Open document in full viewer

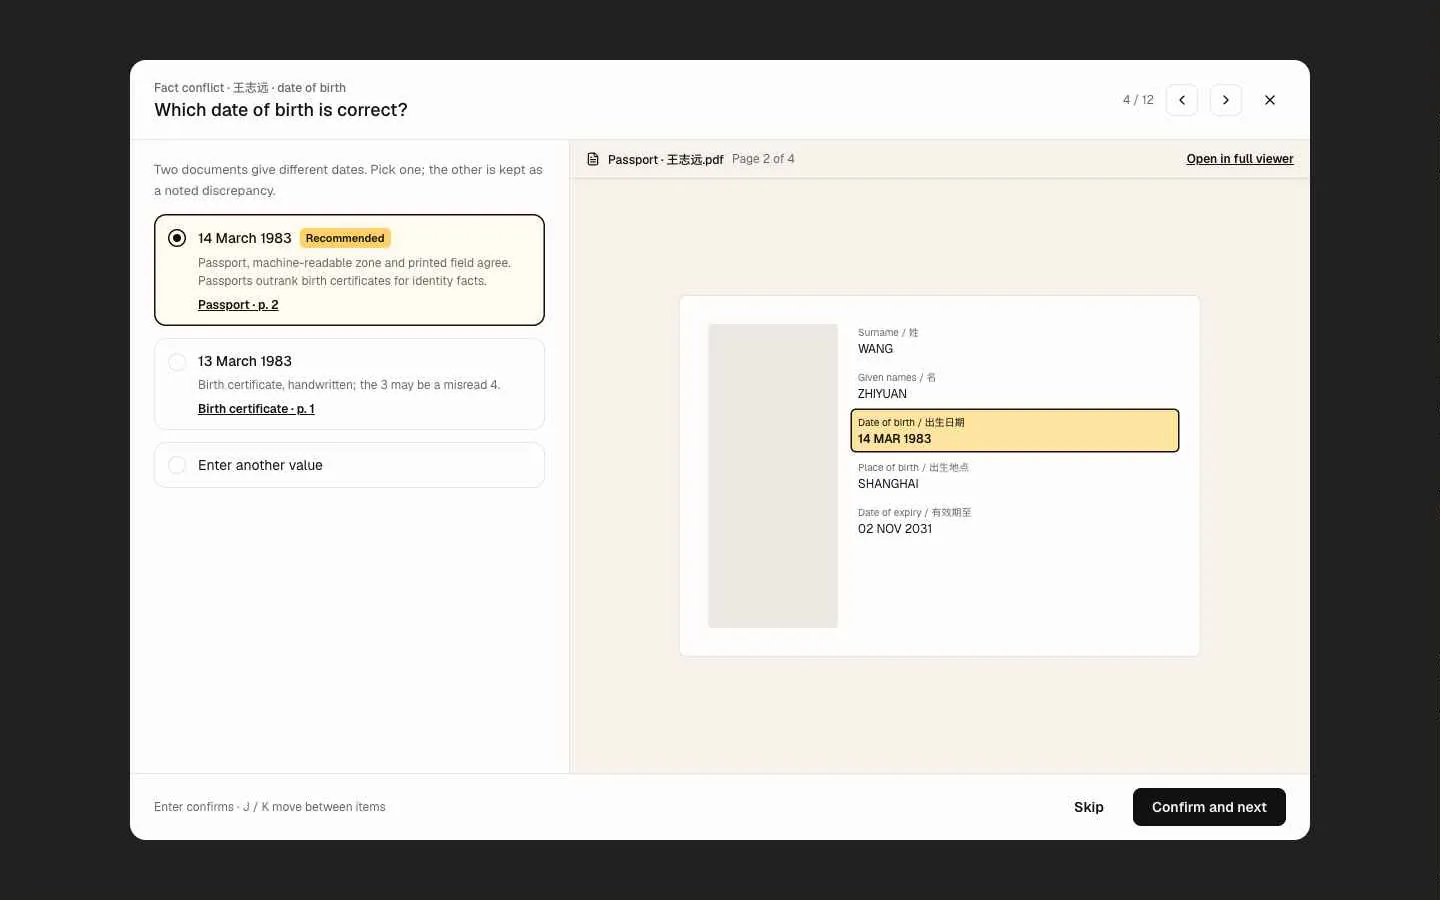point(1240,159)
